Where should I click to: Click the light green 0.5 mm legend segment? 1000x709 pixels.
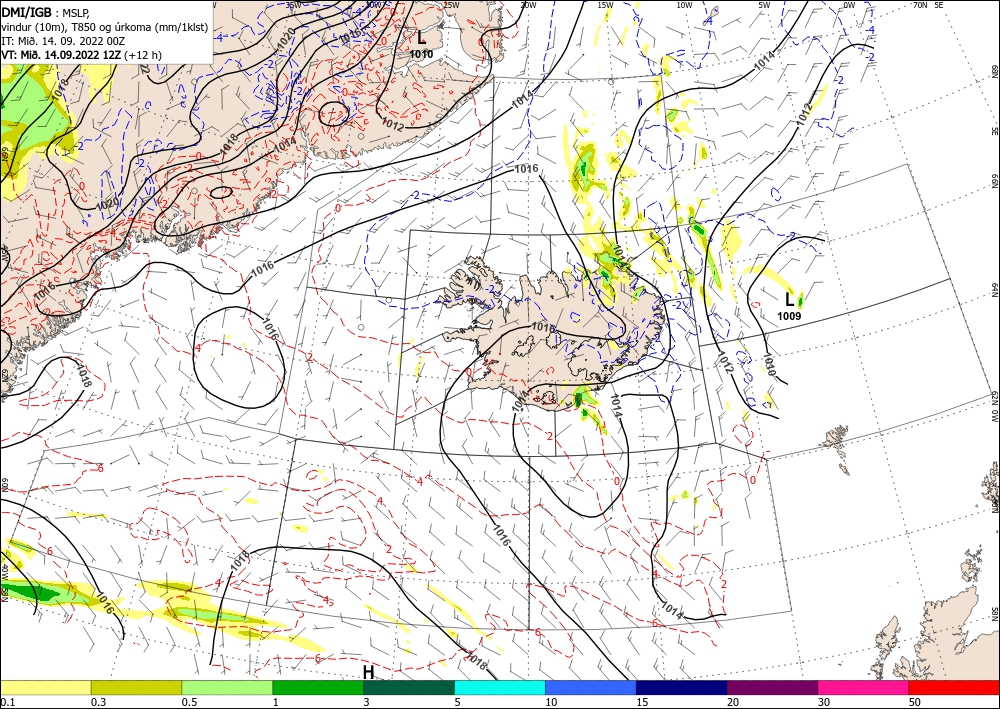click(x=227, y=687)
